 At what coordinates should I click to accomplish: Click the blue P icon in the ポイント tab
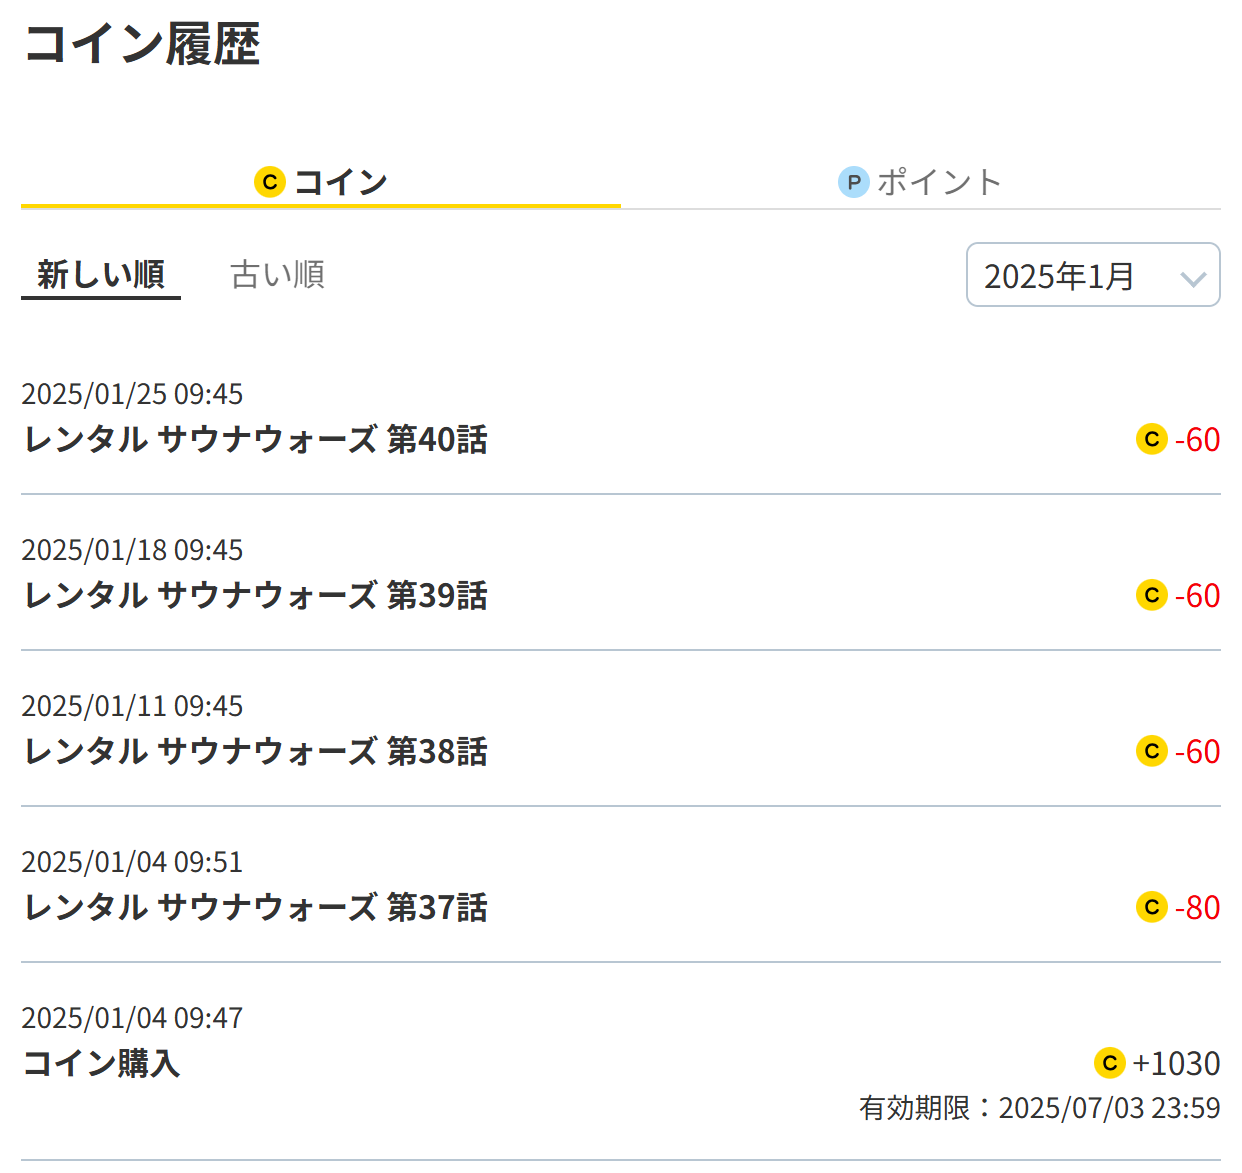pos(853,182)
